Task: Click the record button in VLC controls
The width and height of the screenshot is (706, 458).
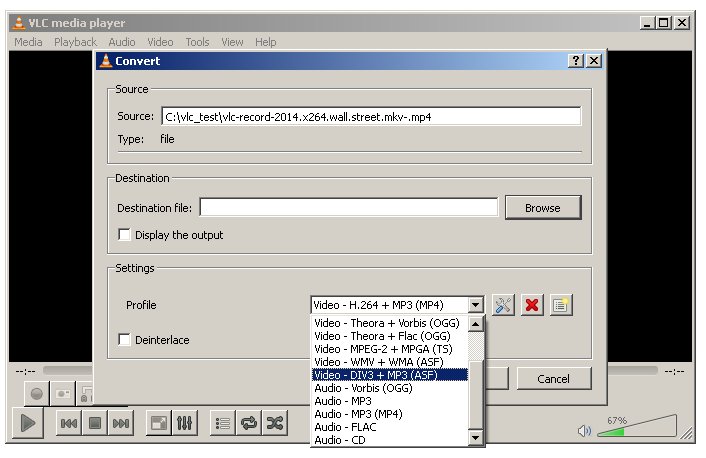Action: [x=36, y=394]
